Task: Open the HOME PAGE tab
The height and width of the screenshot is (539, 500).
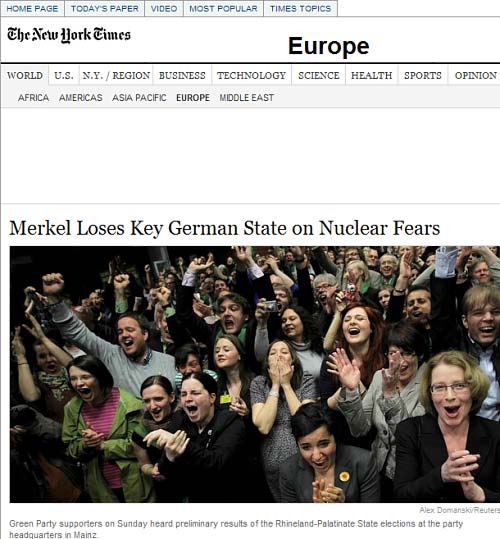Action: pyautogui.click(x=32, y=9)
